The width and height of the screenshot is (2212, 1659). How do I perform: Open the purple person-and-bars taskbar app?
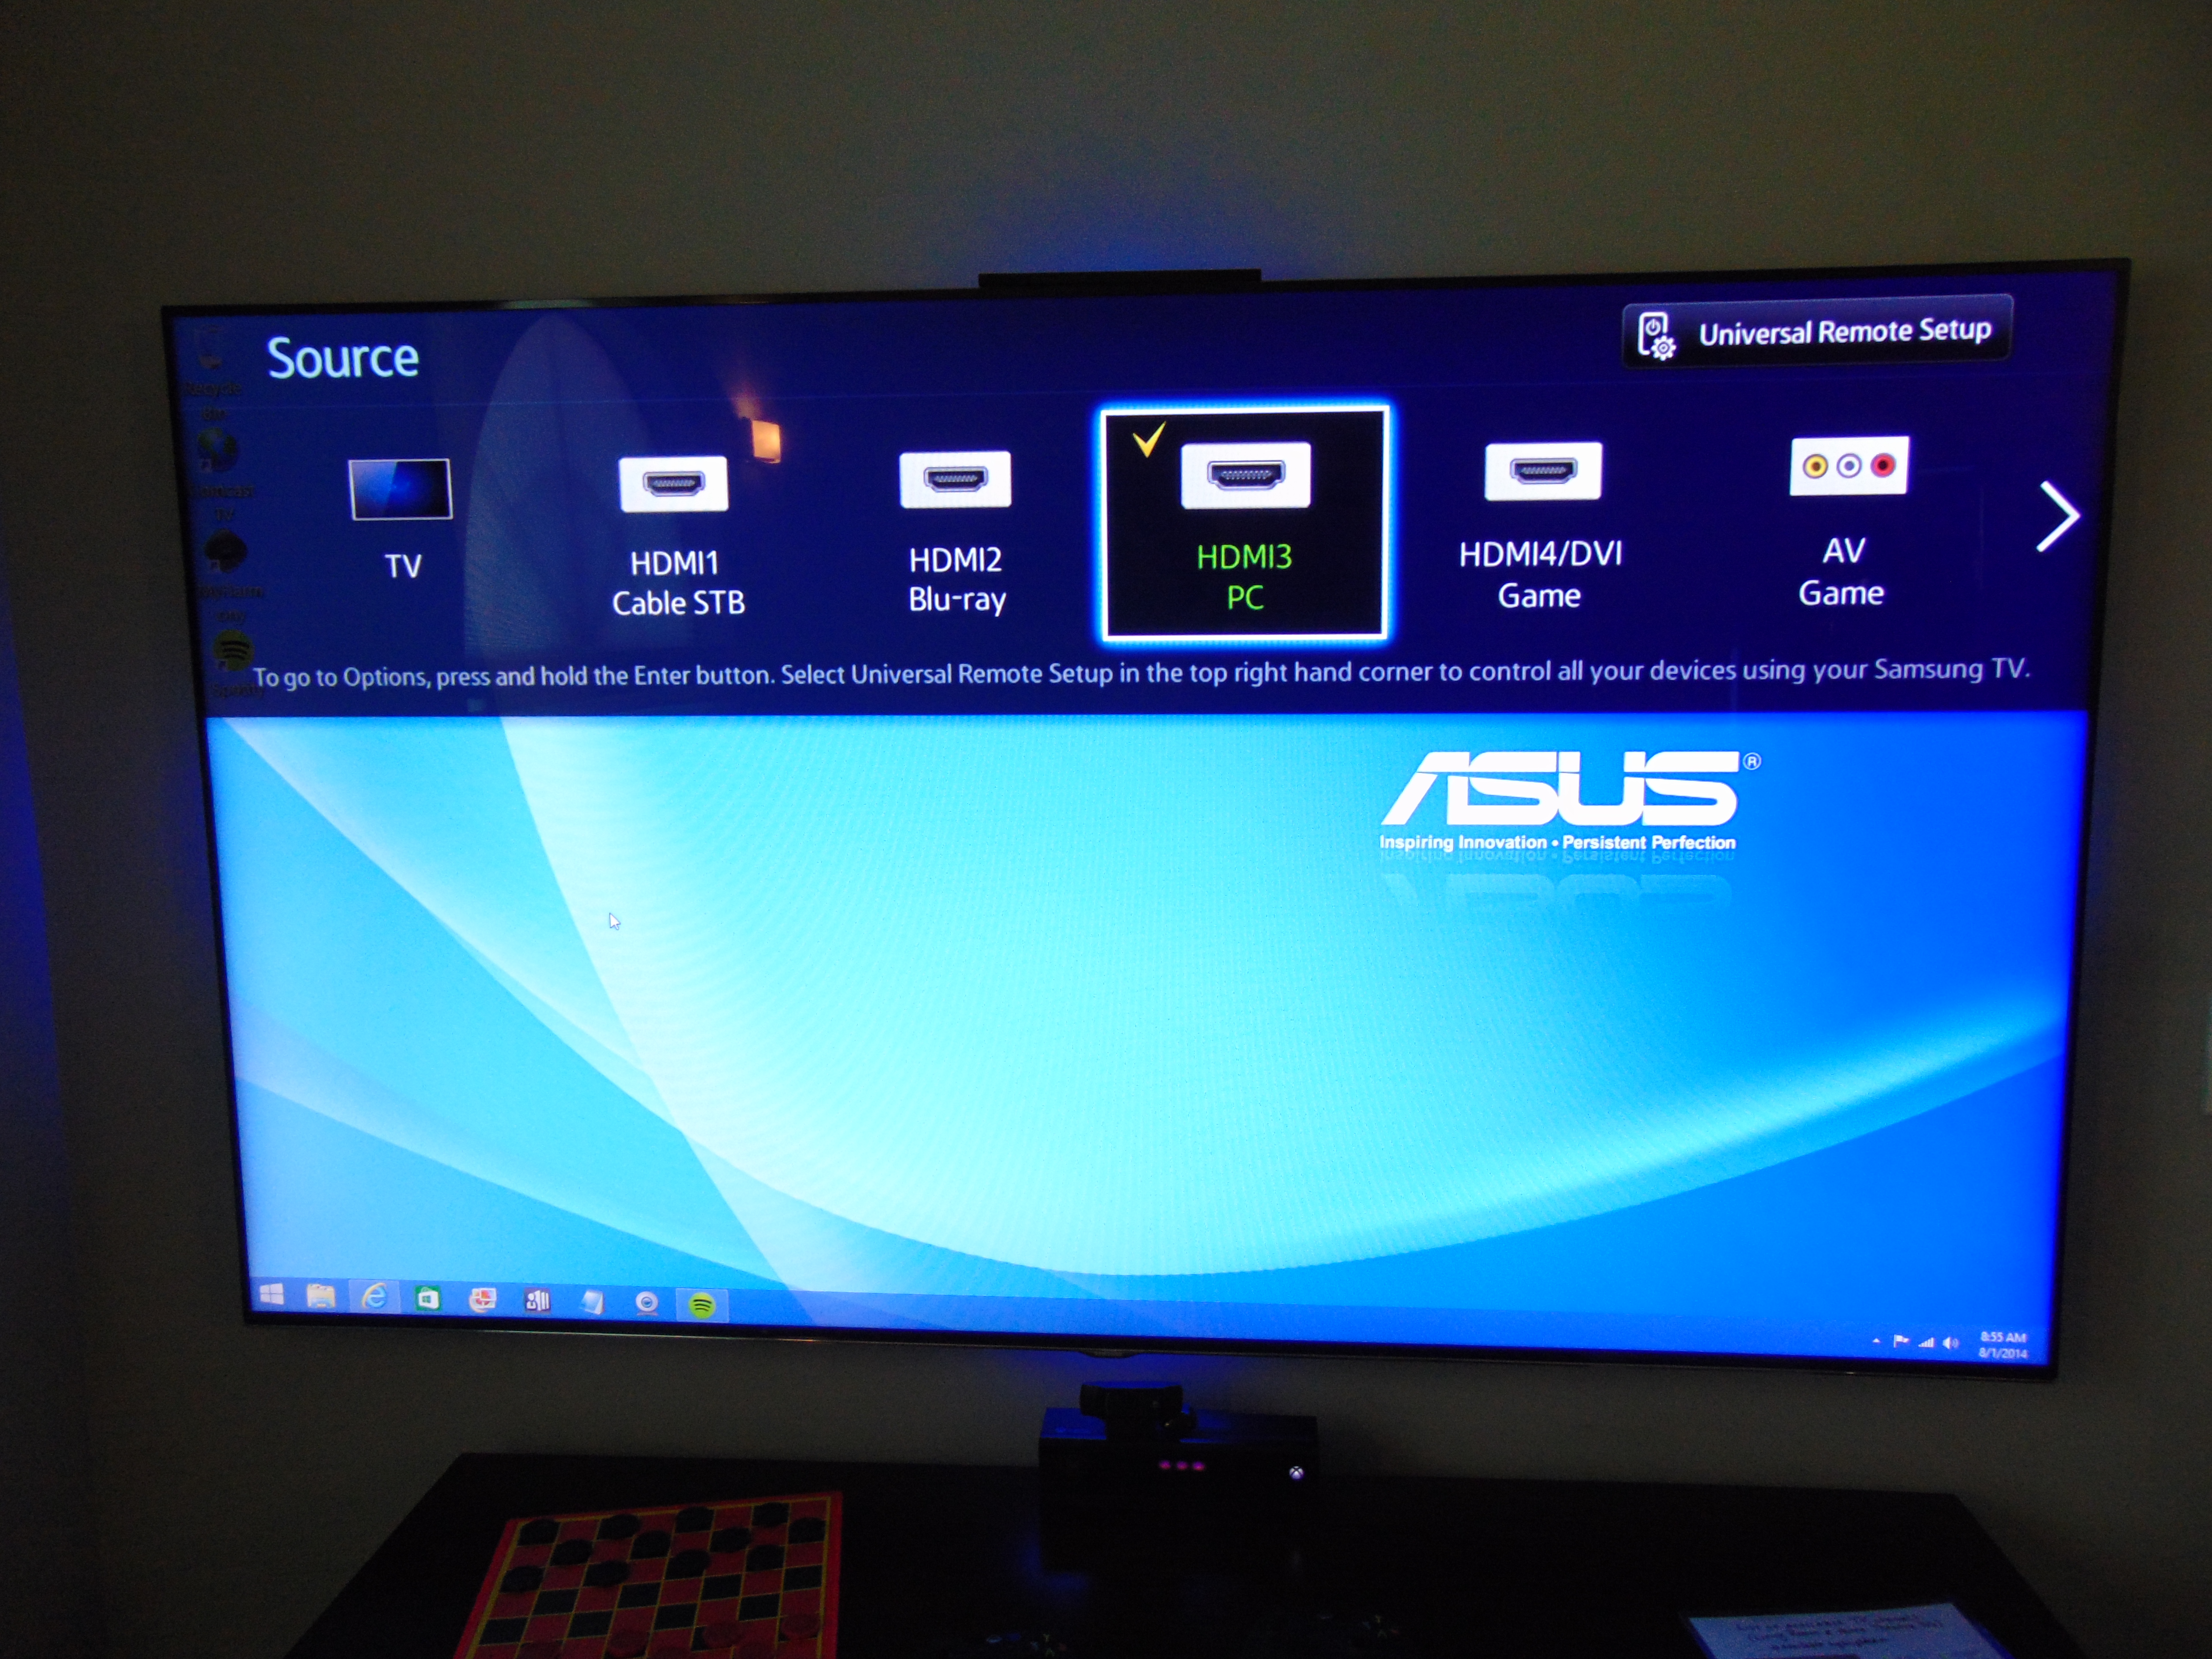[538, 1300]
